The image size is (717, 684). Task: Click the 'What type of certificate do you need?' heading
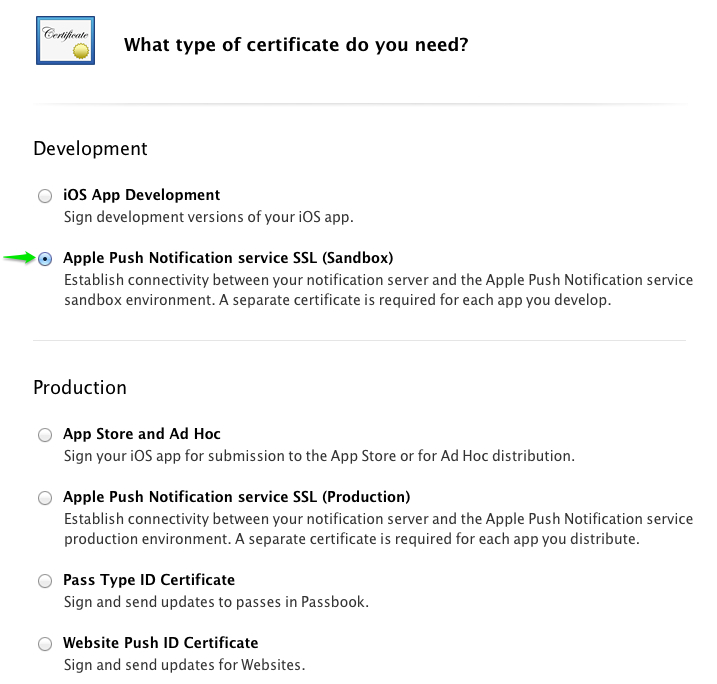click(296, 45)
